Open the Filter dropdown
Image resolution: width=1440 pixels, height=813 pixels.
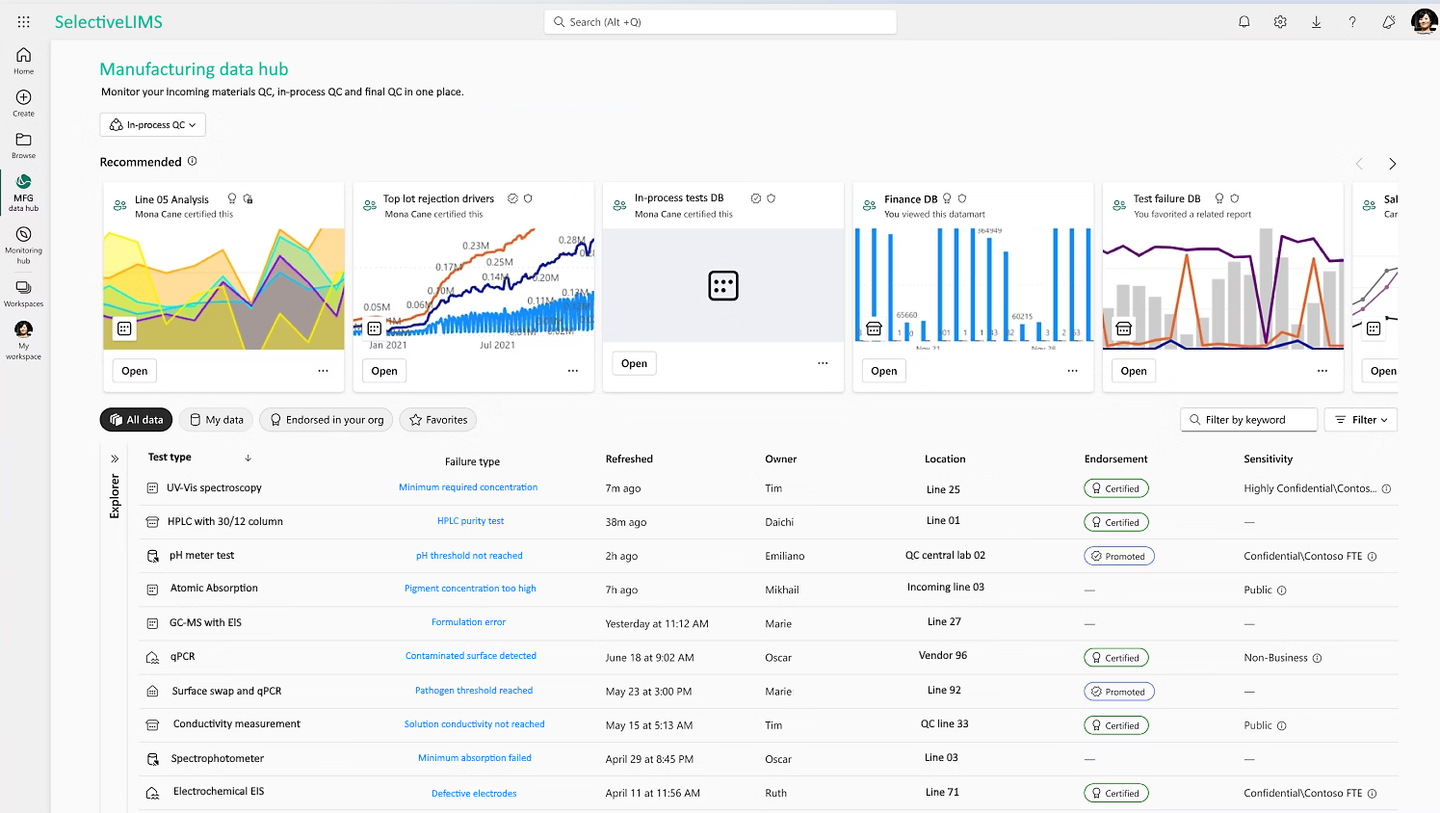[x=1360, y=420]
